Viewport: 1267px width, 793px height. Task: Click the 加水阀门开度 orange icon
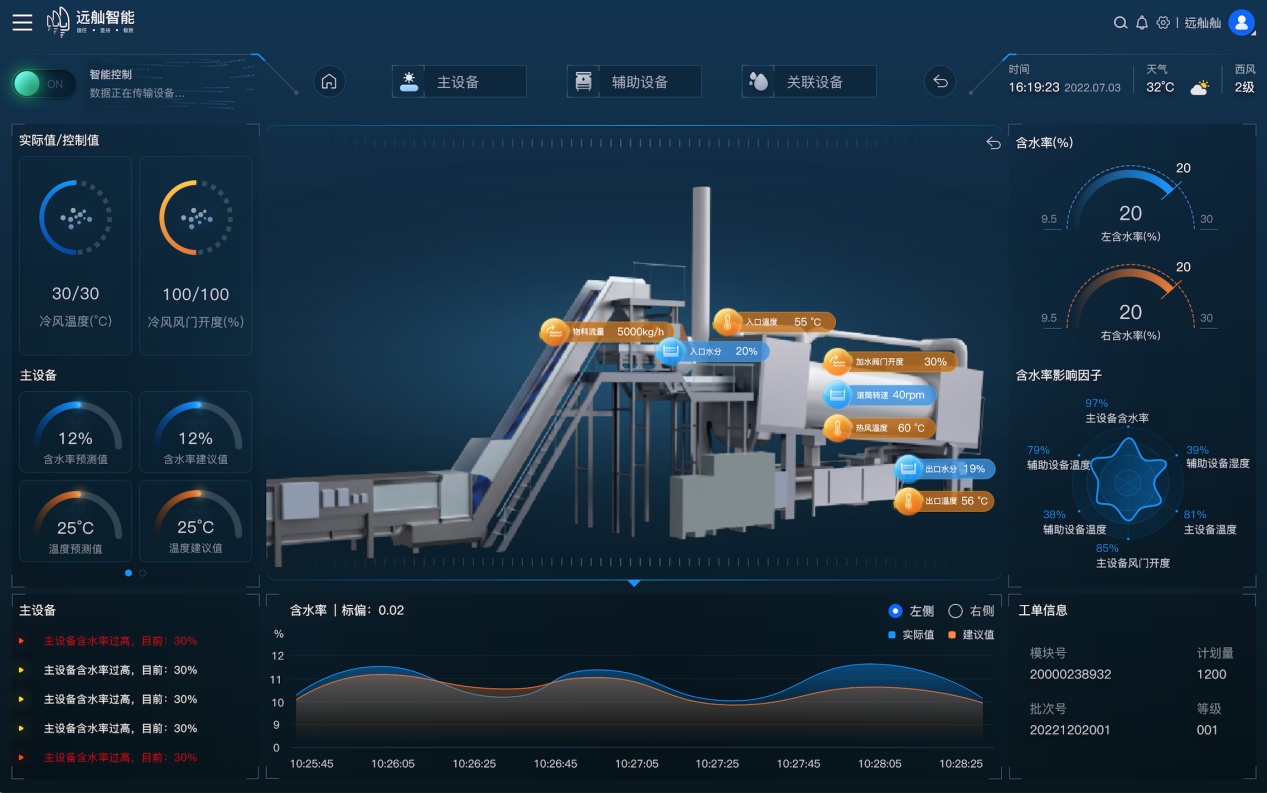click(836, 361)
